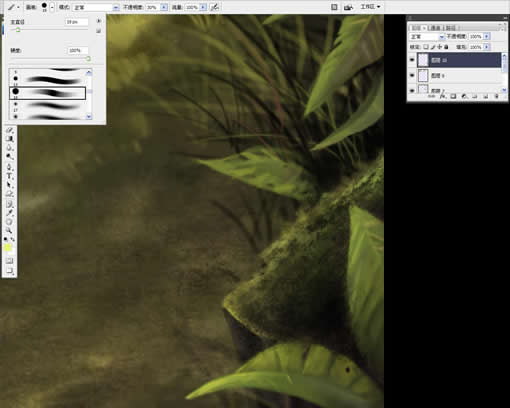This screenshot has height=408, width=510.
Task: Open the workspace menu button
Action: [370, 7]
